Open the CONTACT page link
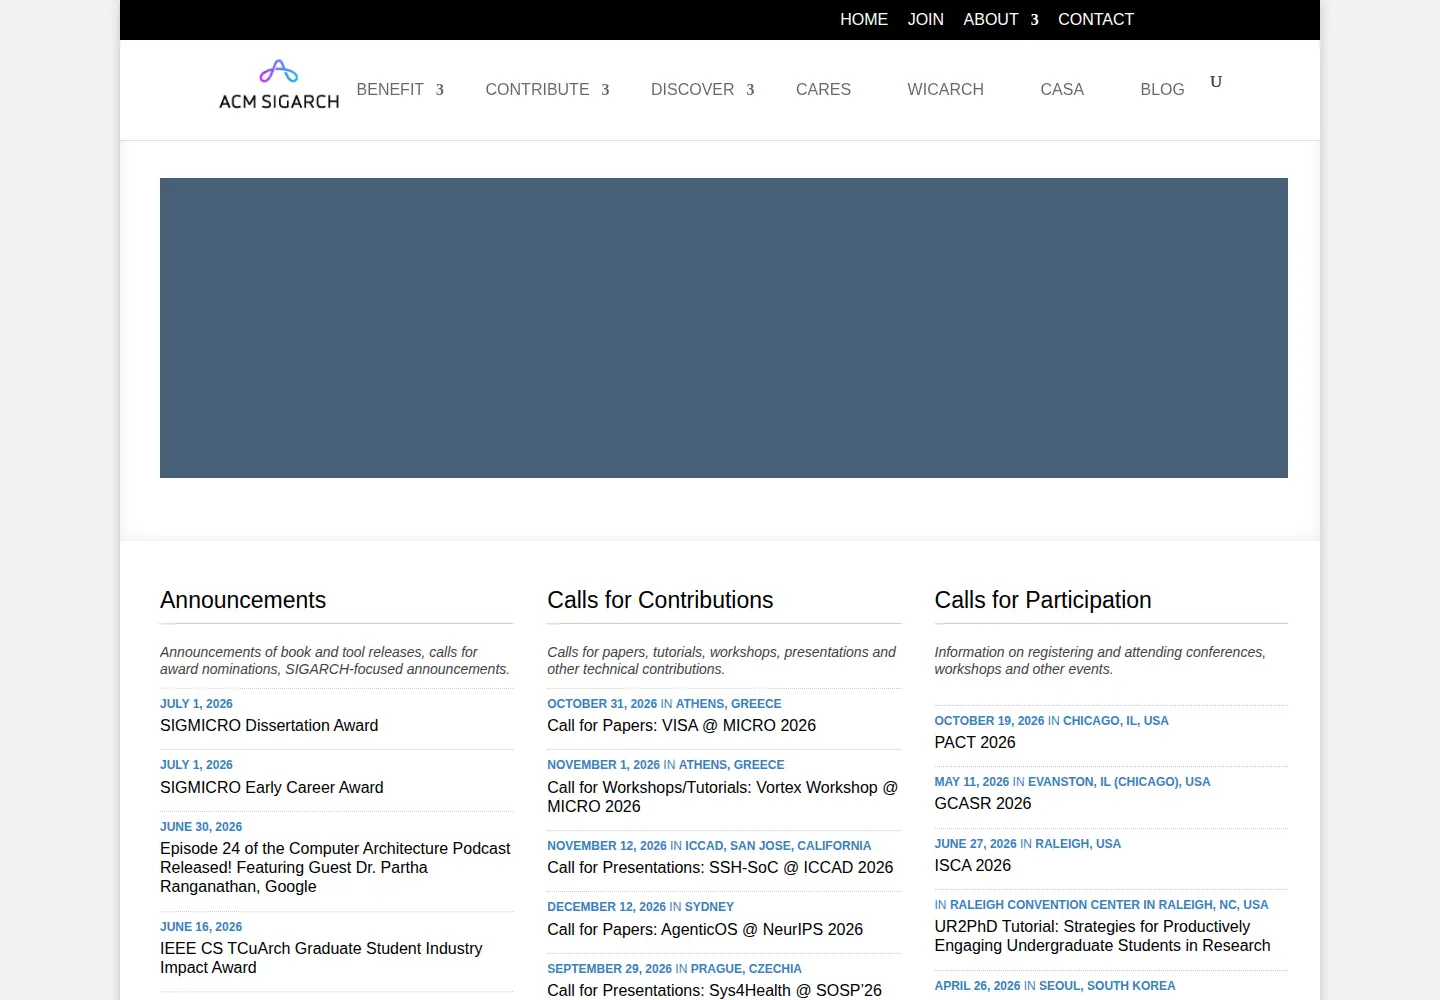Image resolution: width=1440 pixels, height=1000 pixels. click(1096, 19)
